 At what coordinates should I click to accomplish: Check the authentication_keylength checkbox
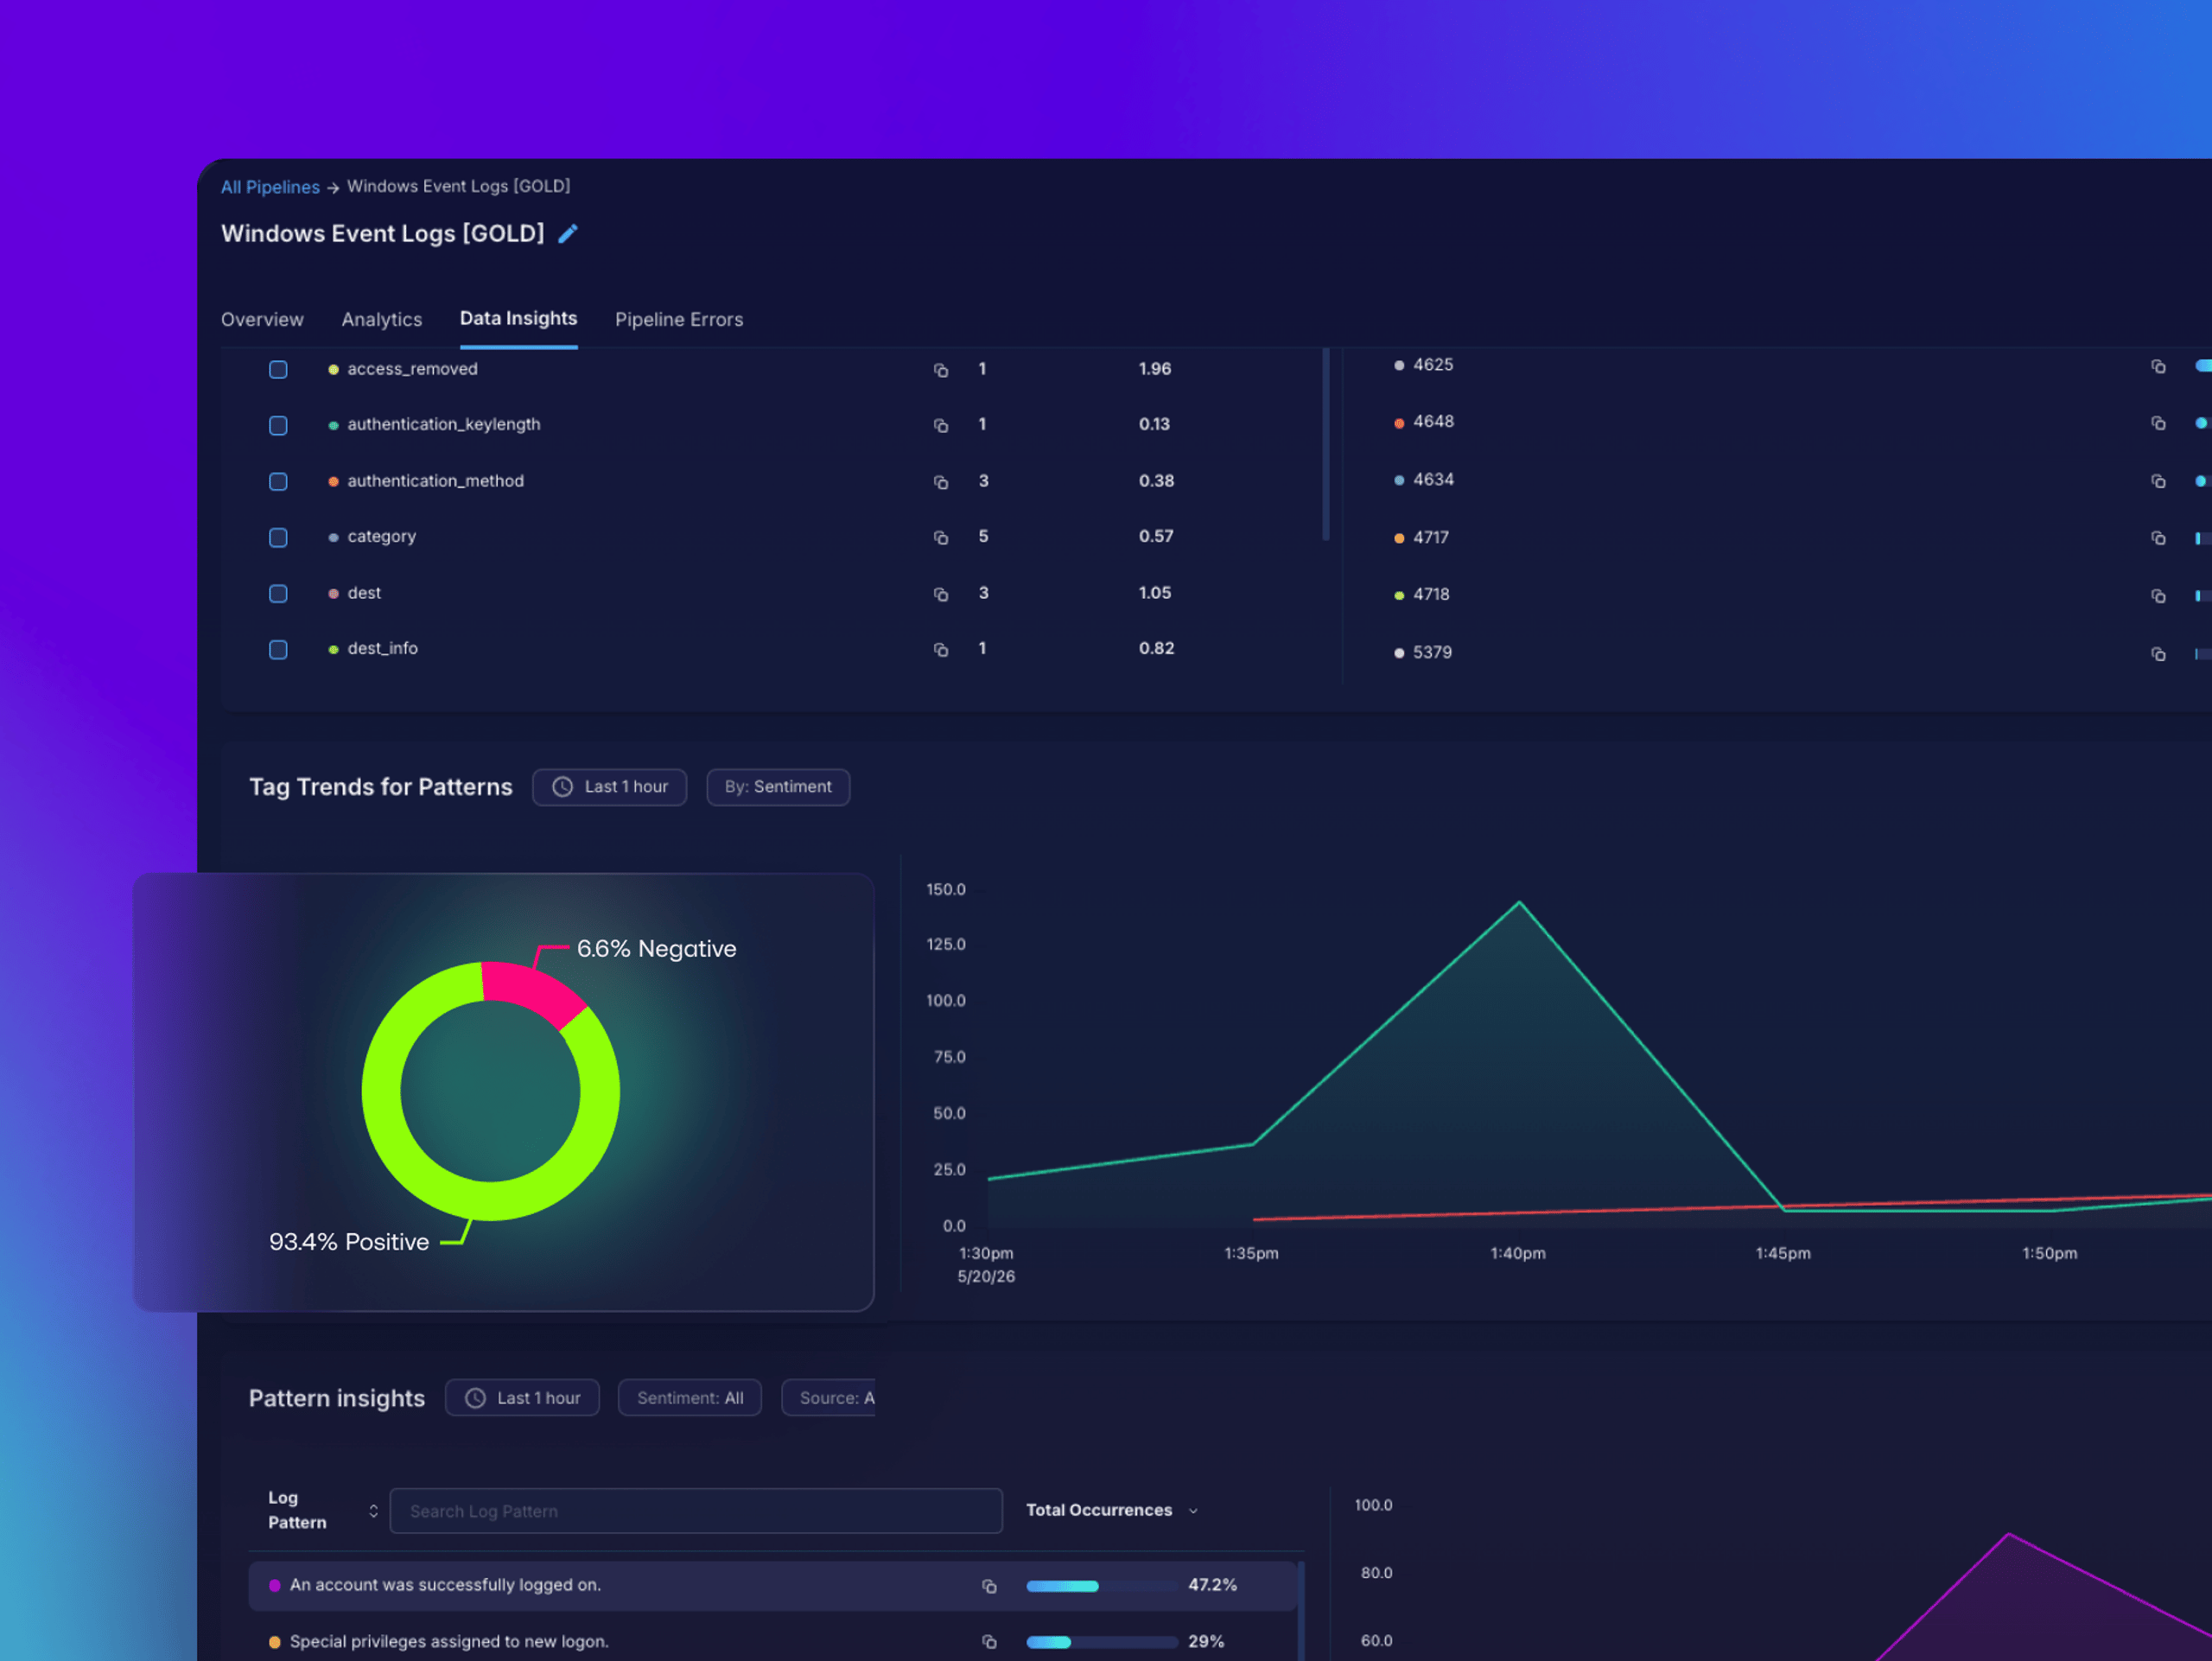coord(278,426)
